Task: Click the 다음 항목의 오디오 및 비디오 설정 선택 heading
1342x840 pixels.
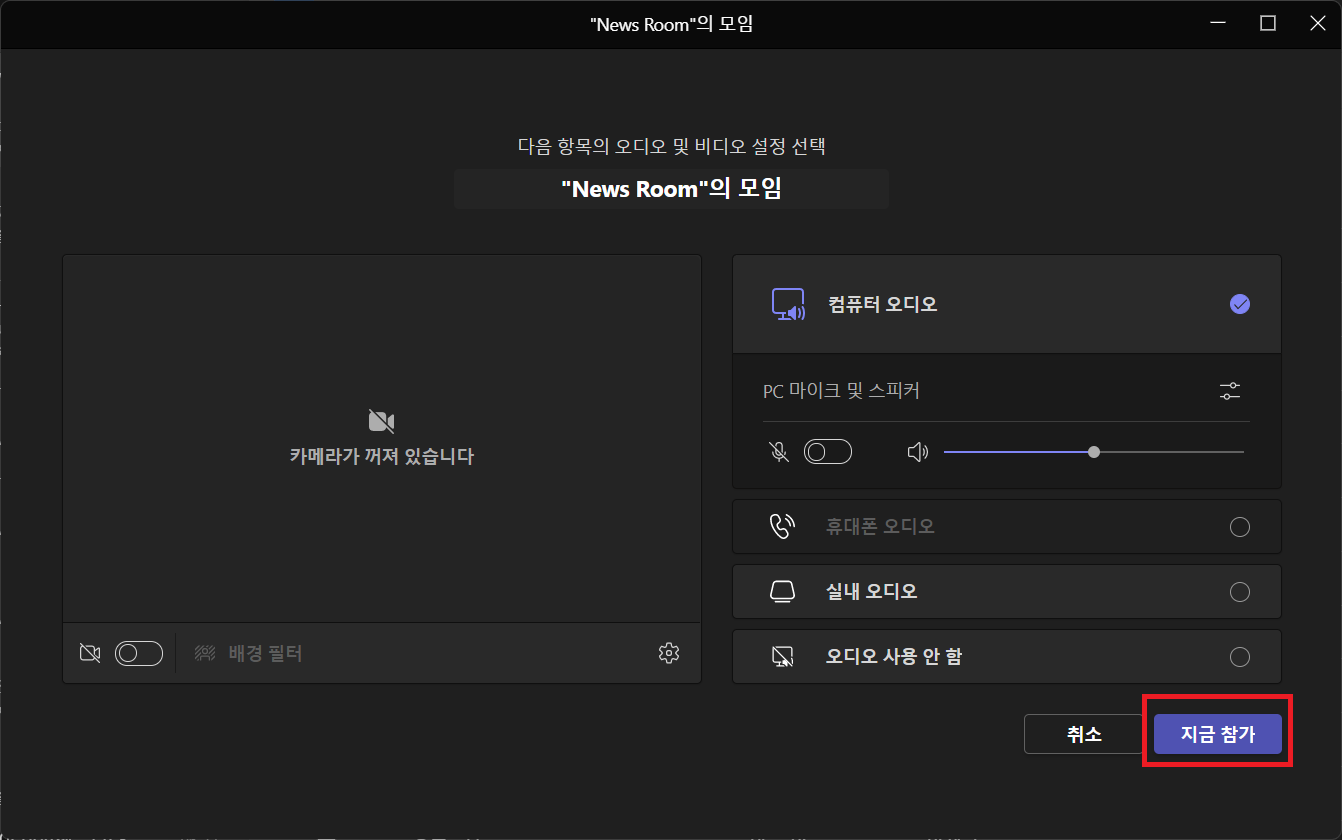Action: [x=671, y=146]
